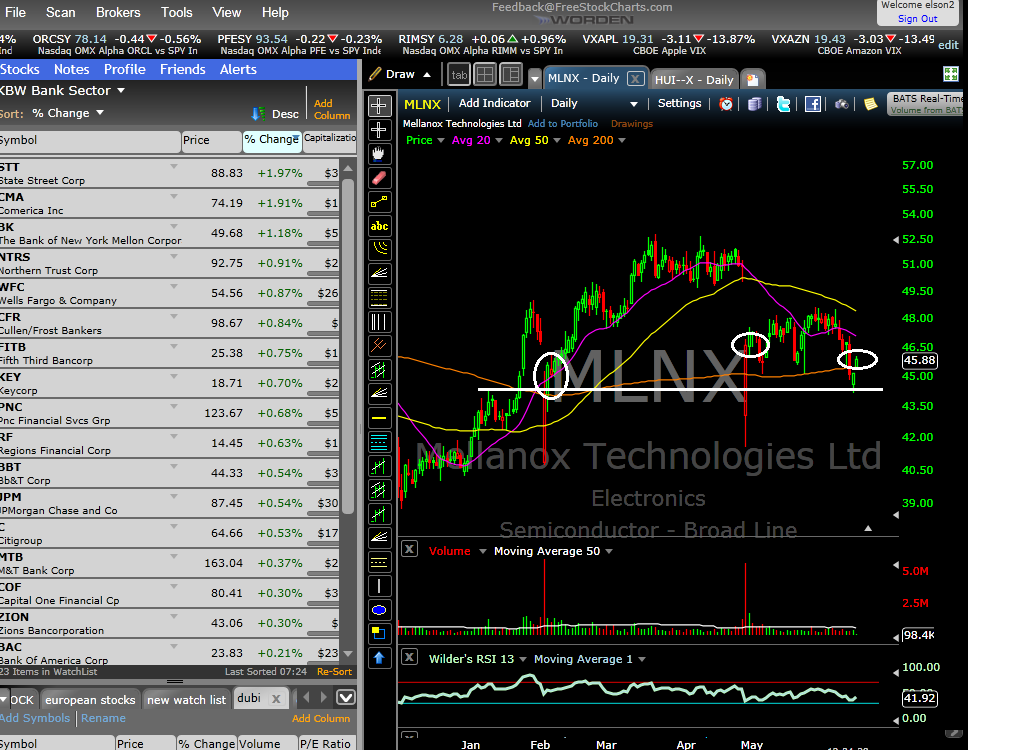The image size is (1019, 750).
Task: Switch to the Notes tab
Action: coord(71,70)
